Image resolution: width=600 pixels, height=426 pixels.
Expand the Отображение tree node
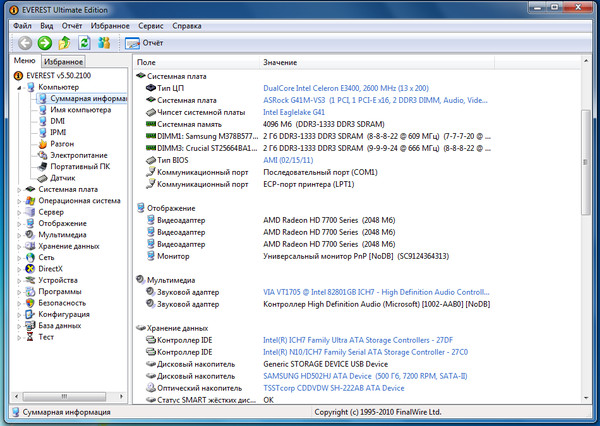[x=19, y=224]
